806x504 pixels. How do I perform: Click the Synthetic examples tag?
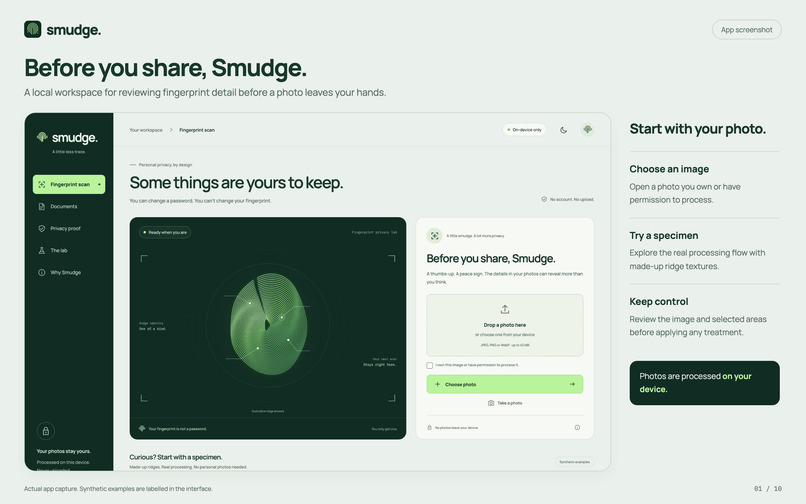point(575,462)
